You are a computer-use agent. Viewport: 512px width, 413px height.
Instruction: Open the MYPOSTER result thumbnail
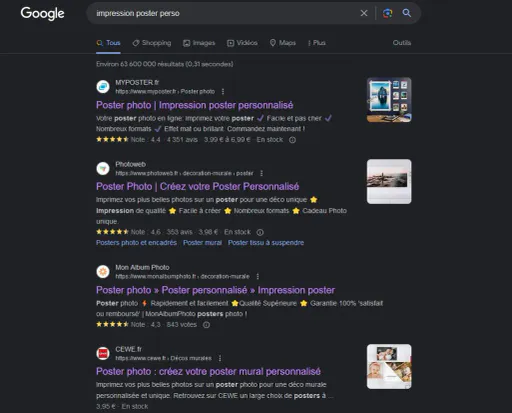(x=389, y=100)
